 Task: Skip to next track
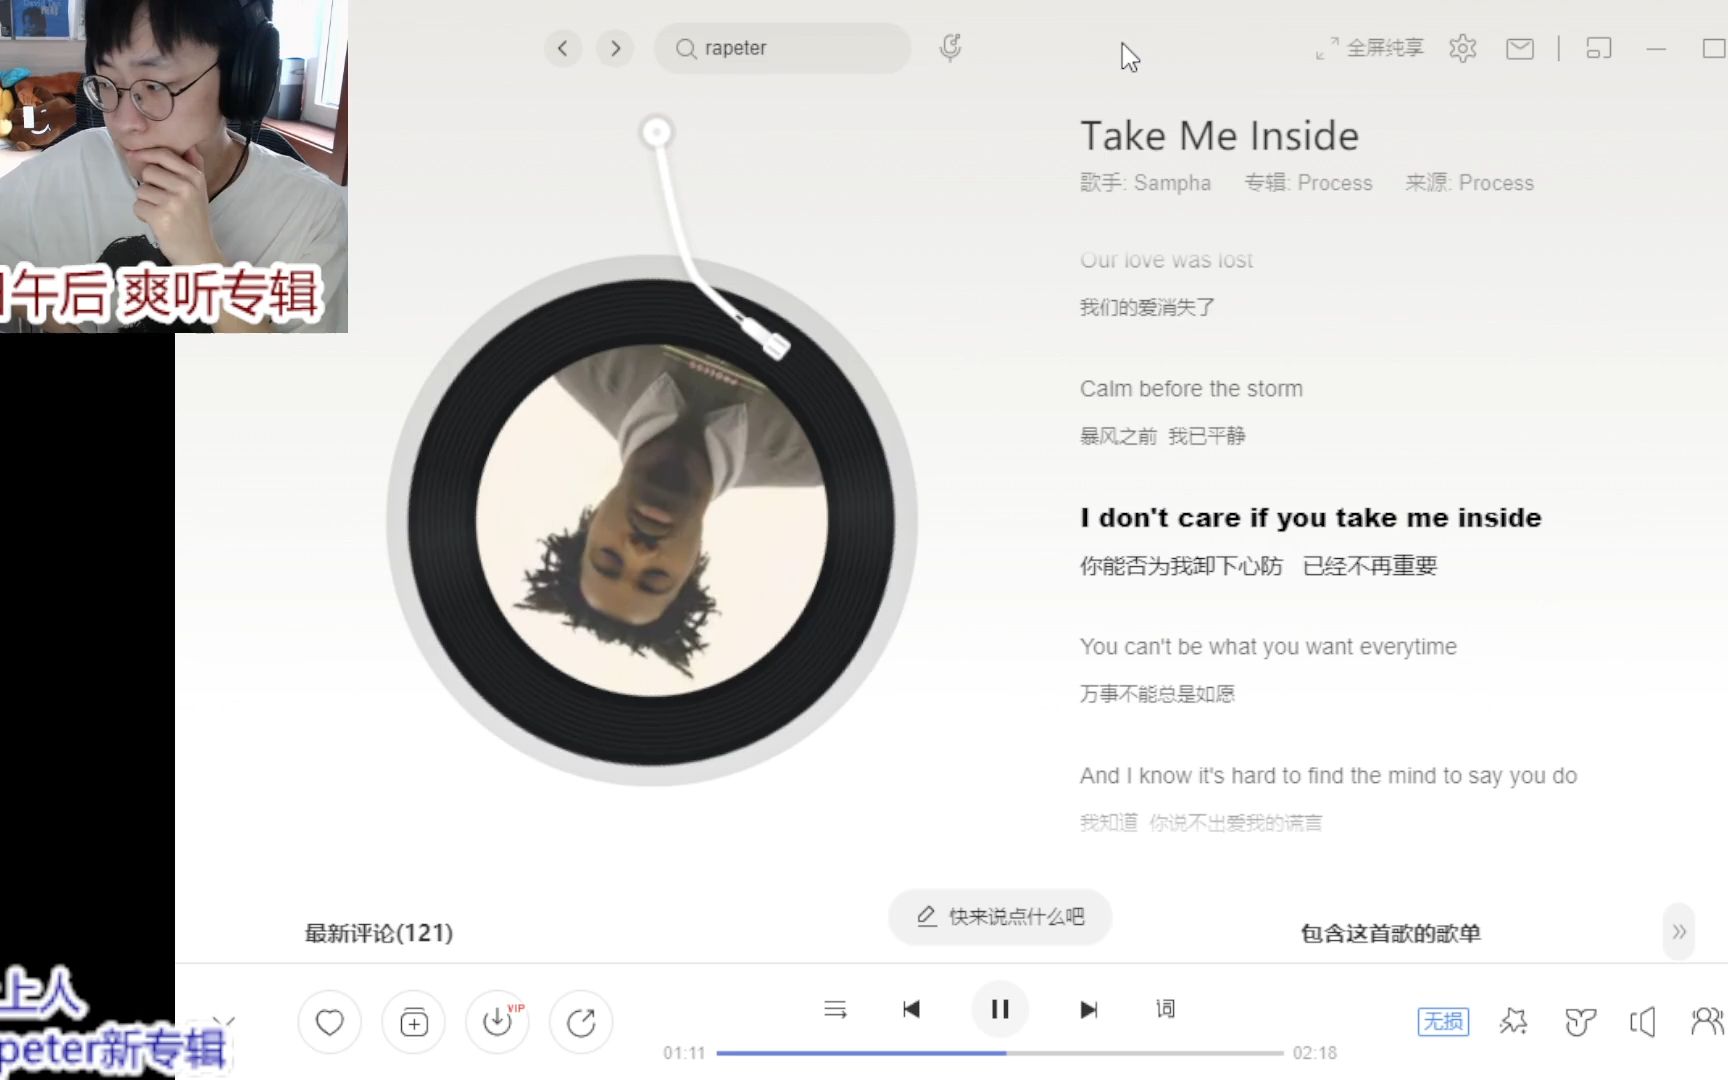(x=1089, y=1009)
